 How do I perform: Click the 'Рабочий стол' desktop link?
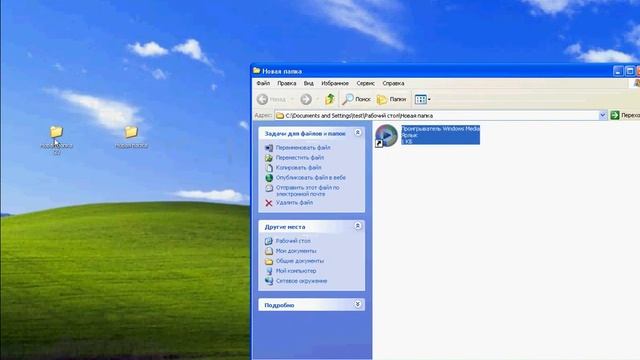(x=293, y=241)
